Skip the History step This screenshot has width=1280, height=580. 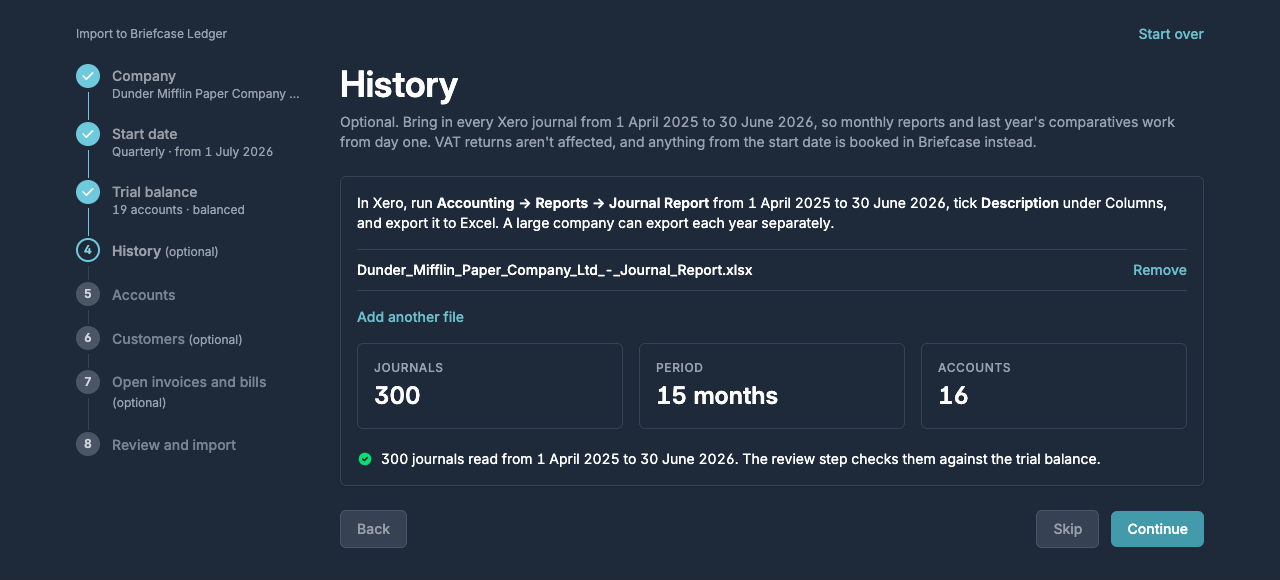click(x=1067, y=529)
